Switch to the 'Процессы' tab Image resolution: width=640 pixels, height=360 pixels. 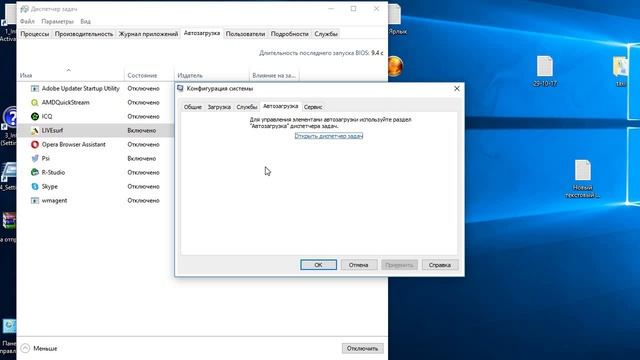tap(35, 34)
